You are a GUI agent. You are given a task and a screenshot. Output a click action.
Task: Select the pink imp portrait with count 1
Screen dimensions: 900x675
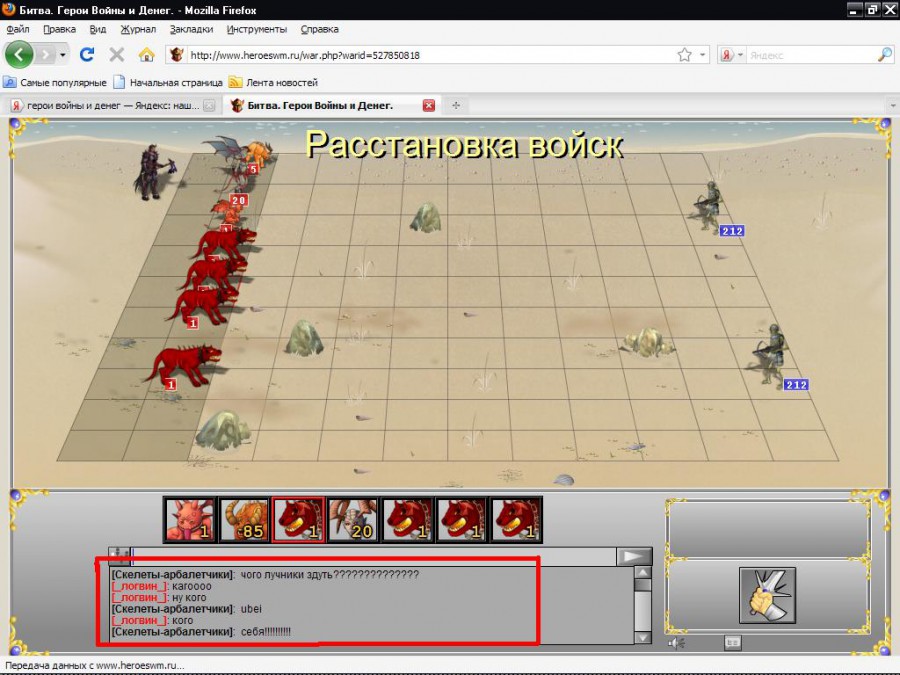coord(189,520)
